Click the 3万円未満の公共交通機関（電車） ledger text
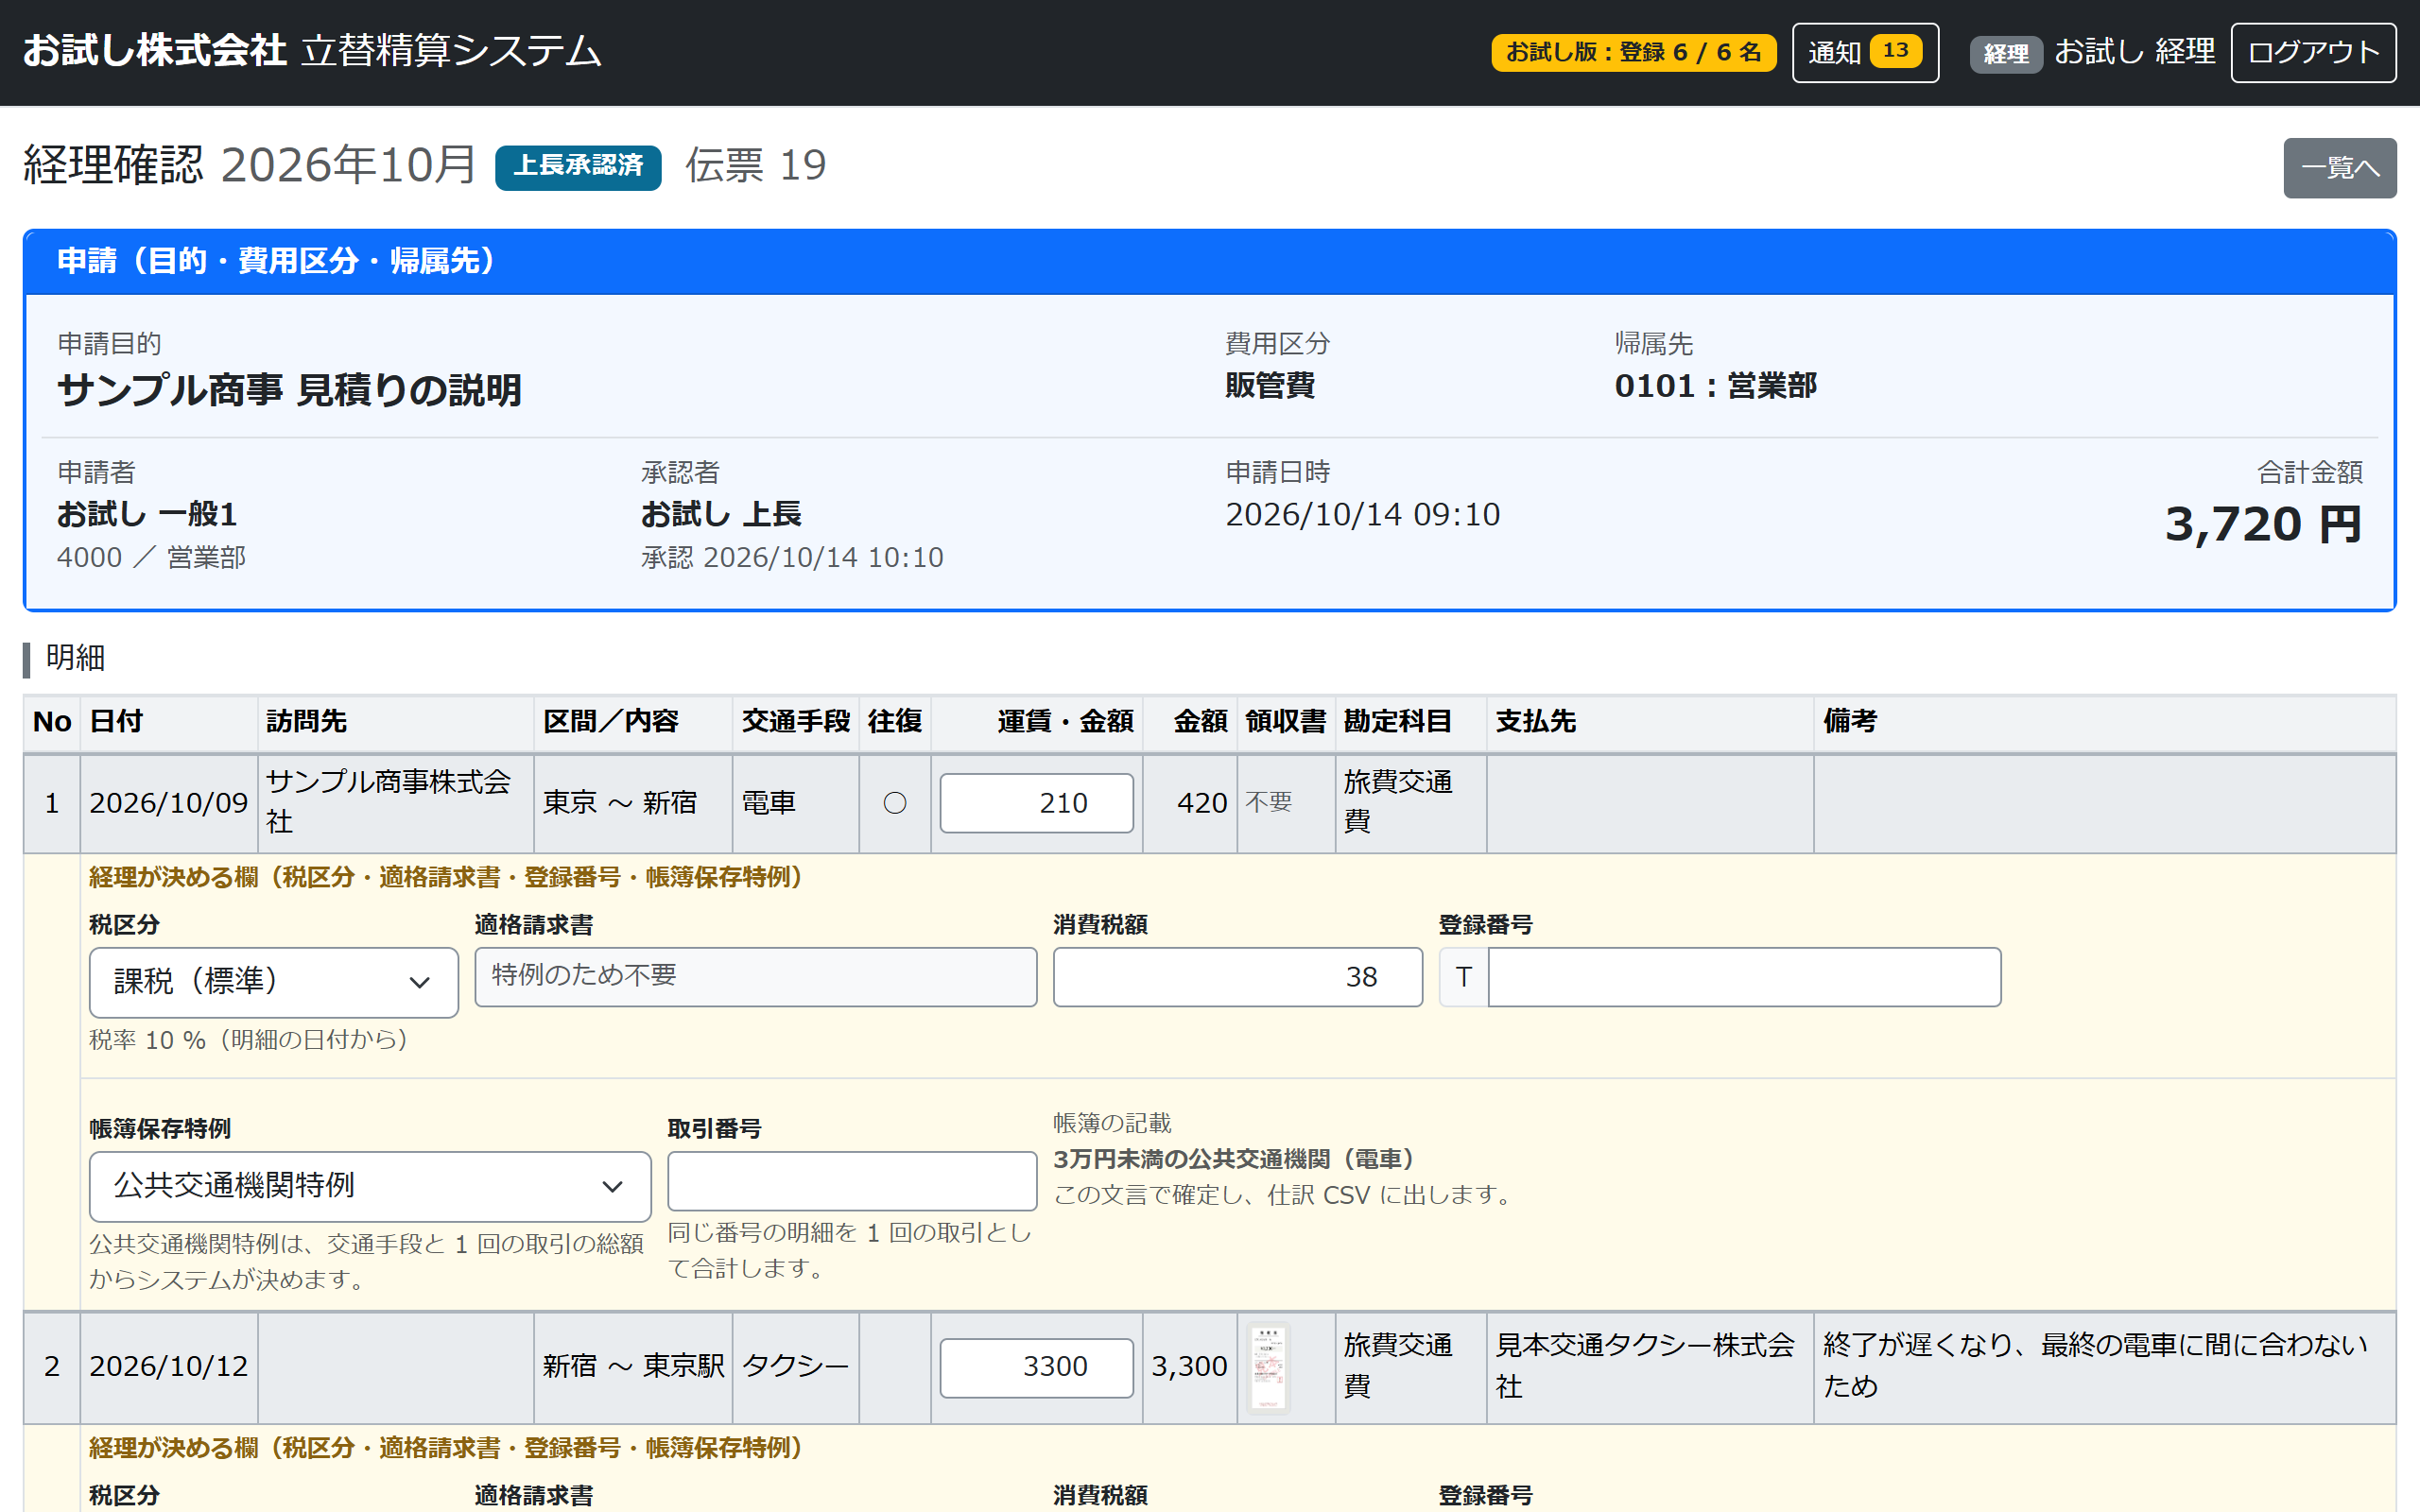 point(1237,1159)
